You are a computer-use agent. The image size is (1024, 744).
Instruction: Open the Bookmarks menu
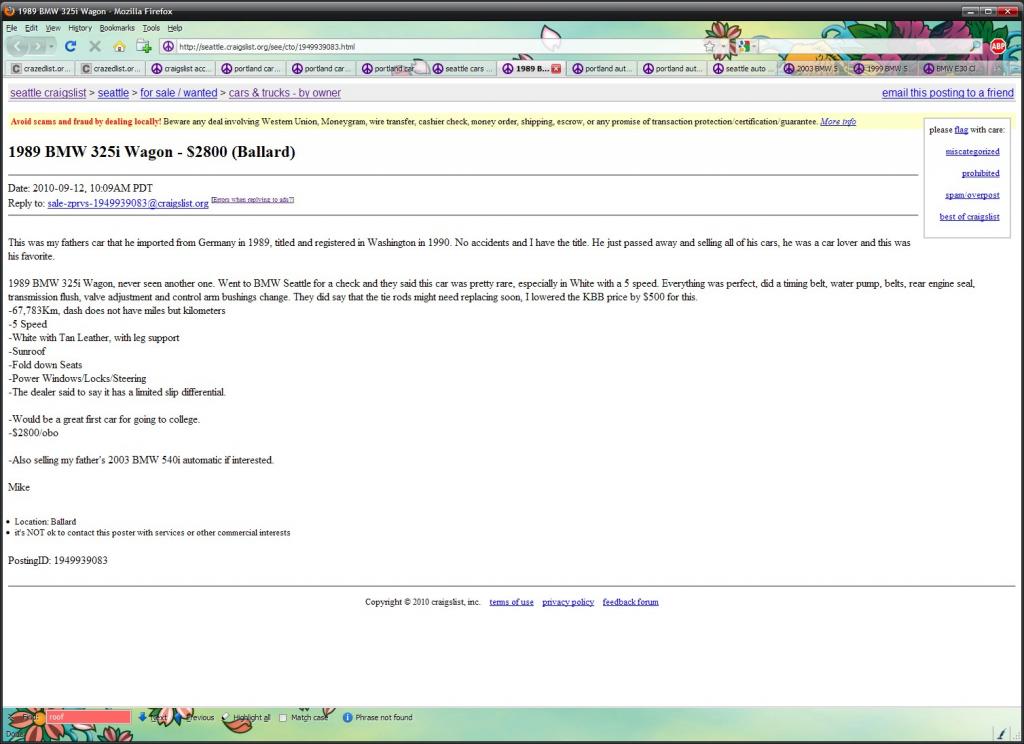coord(116,28)
